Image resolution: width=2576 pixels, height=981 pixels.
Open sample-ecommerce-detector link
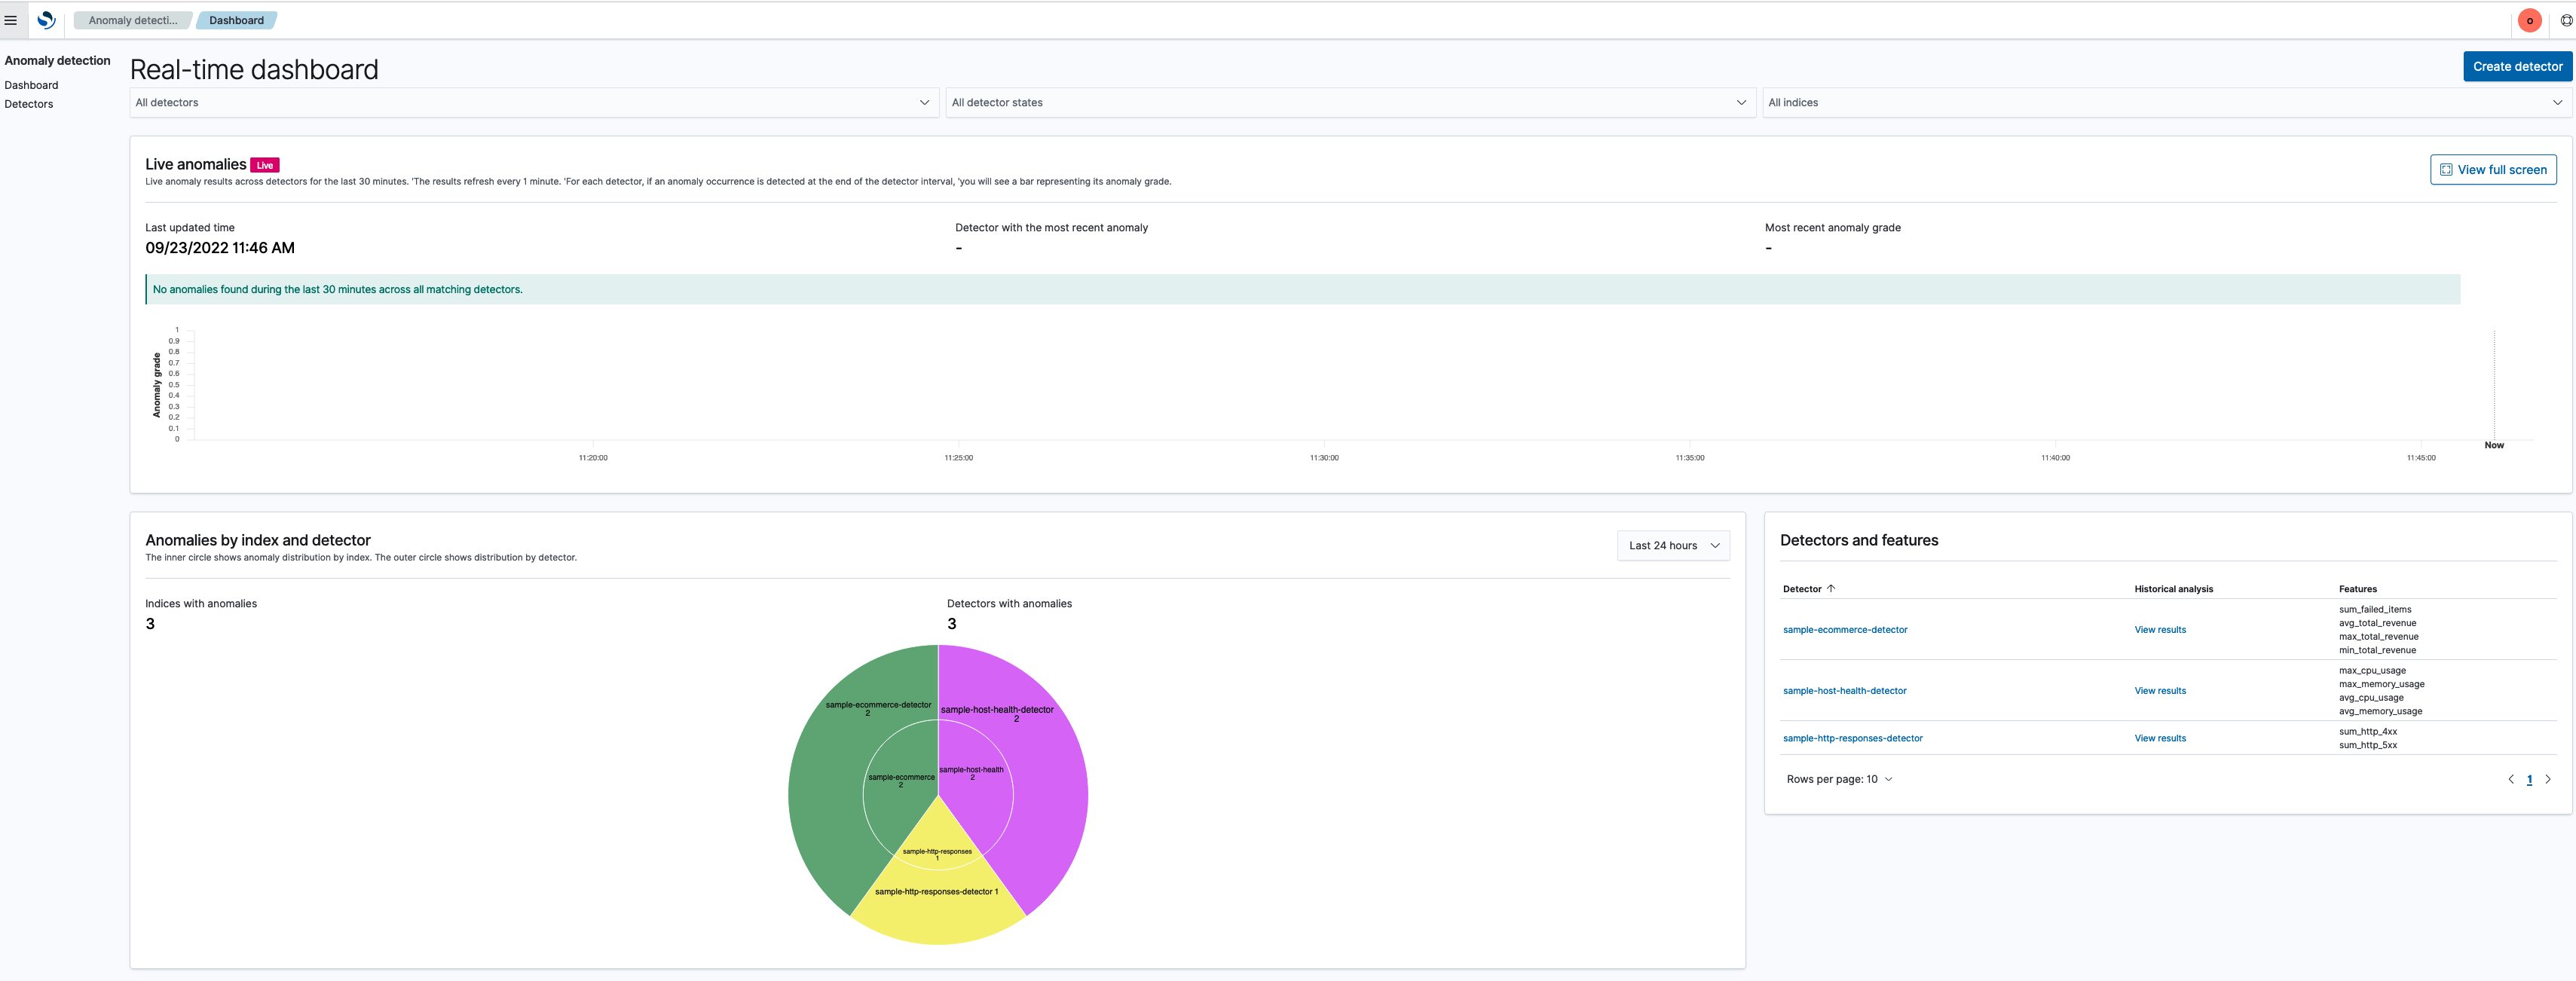click(1845, 630)
